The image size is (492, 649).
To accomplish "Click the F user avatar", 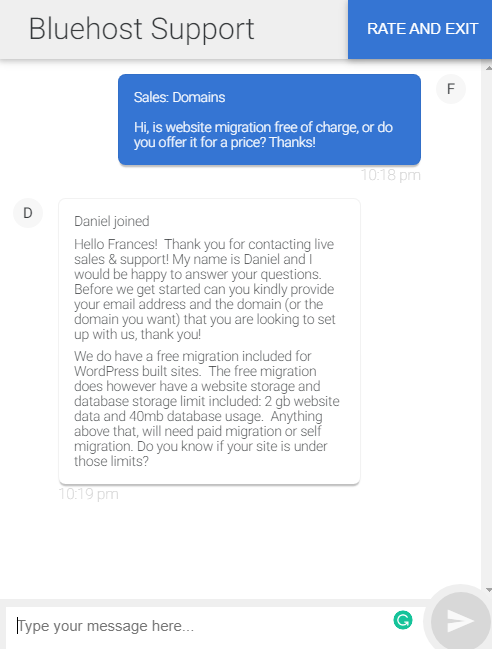I will [451, 89].
